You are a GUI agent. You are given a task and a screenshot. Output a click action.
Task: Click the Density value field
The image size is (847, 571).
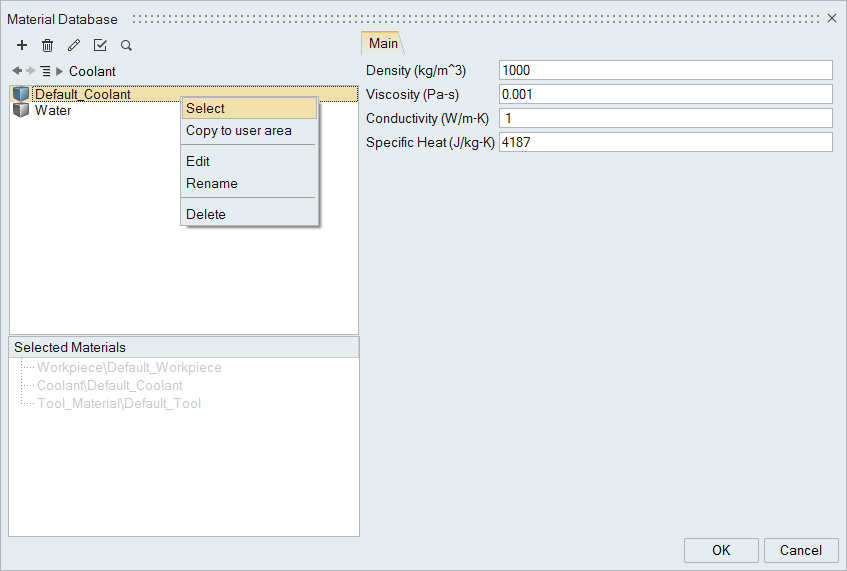click(x=665, y=70)
